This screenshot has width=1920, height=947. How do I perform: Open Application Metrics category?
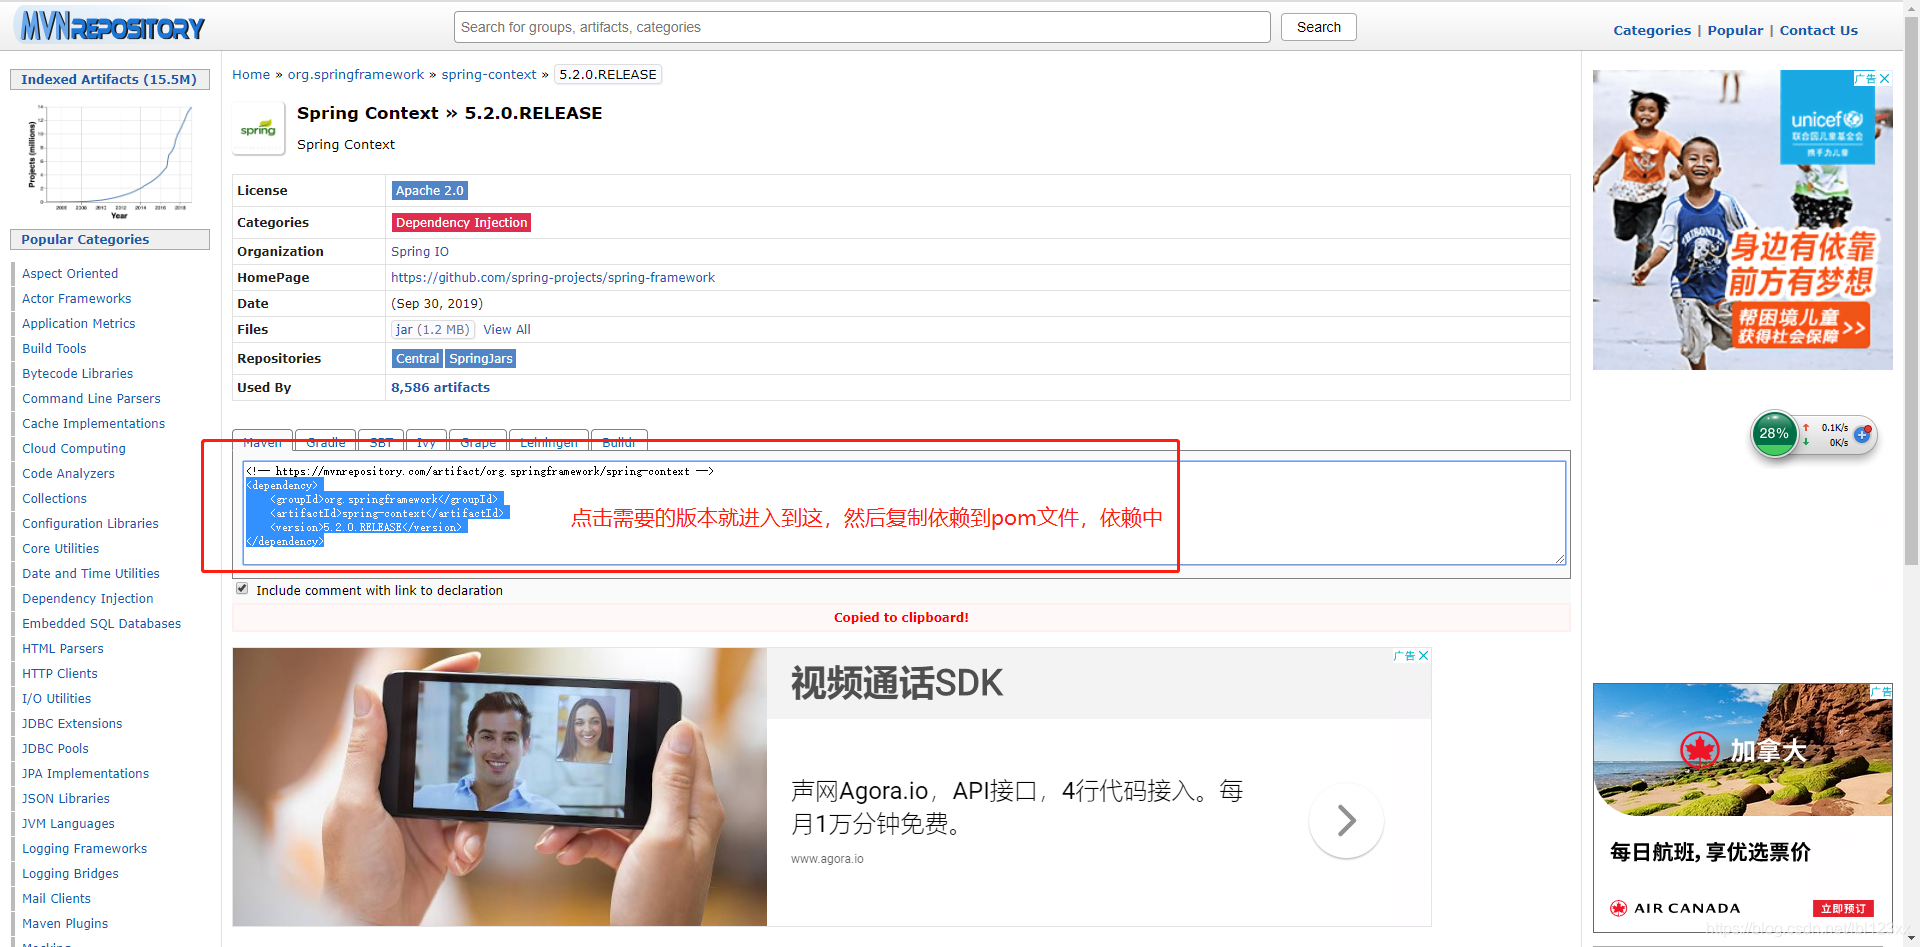click(79, 323)
